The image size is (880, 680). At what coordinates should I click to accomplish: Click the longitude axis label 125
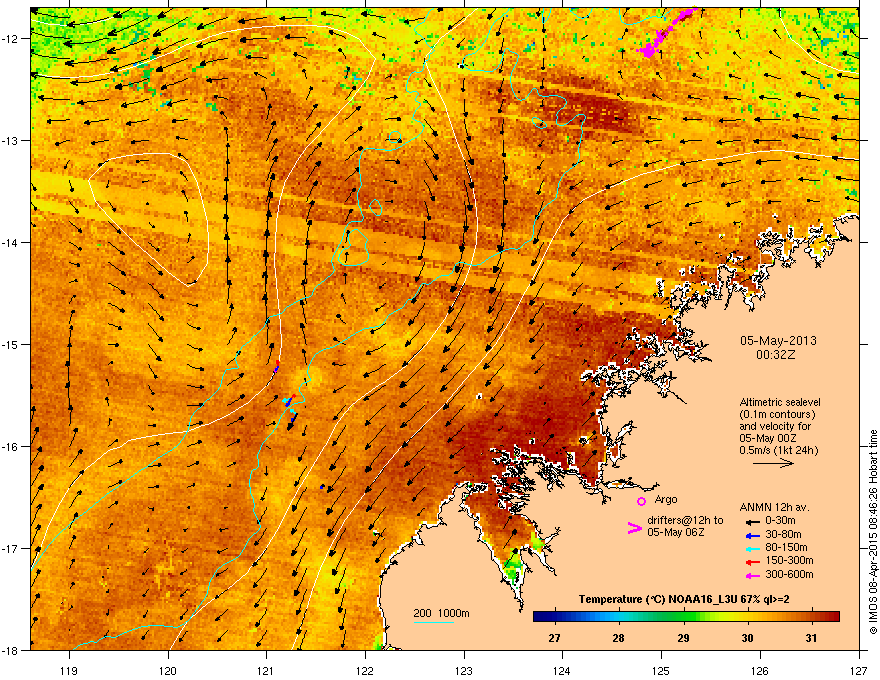(661, 670)
